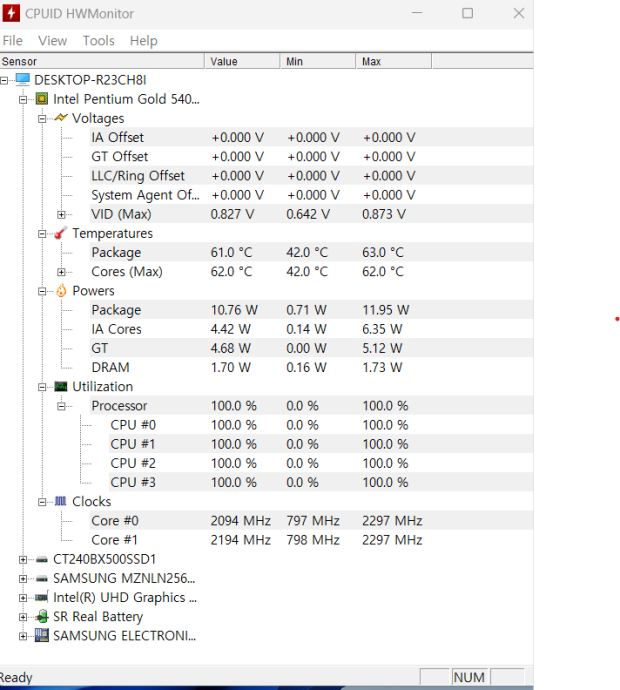Maximize the HWMonitor window
Image resolution: width=620 pixels, height=690 pixels.
(467, 13)
